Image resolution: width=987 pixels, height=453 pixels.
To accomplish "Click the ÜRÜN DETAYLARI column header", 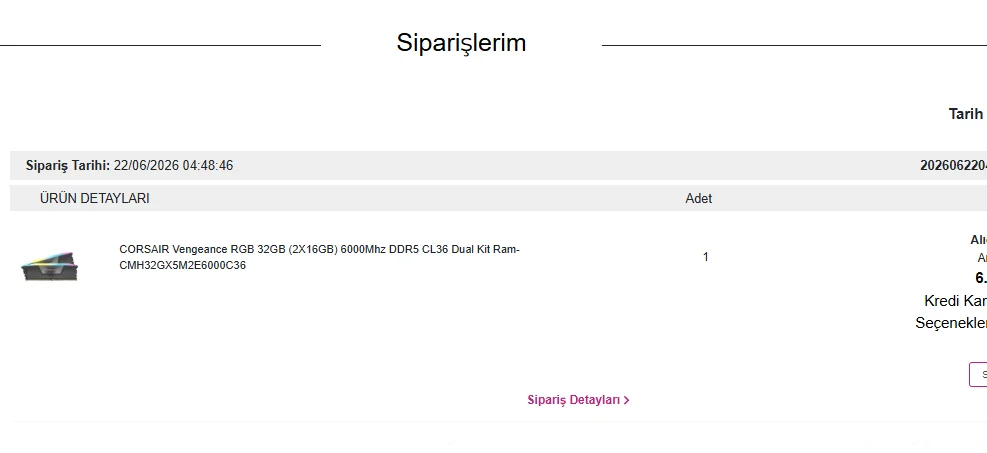I will point(95,199).
